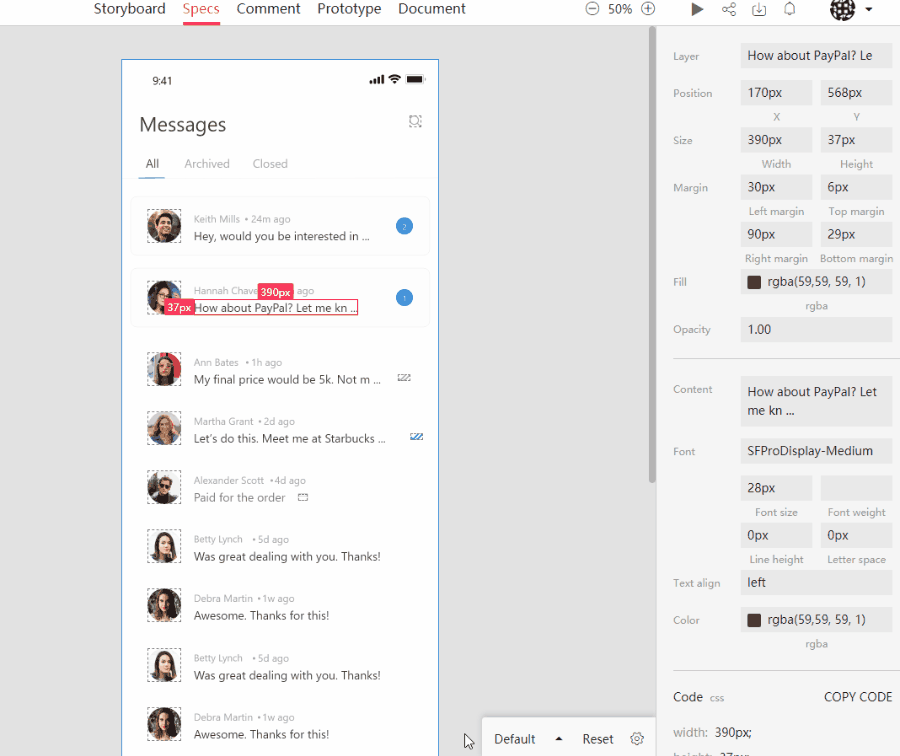Viewport: 900px width, 756px height.
Task: Click icon beside Paid for the order
Action: [303, 498]
